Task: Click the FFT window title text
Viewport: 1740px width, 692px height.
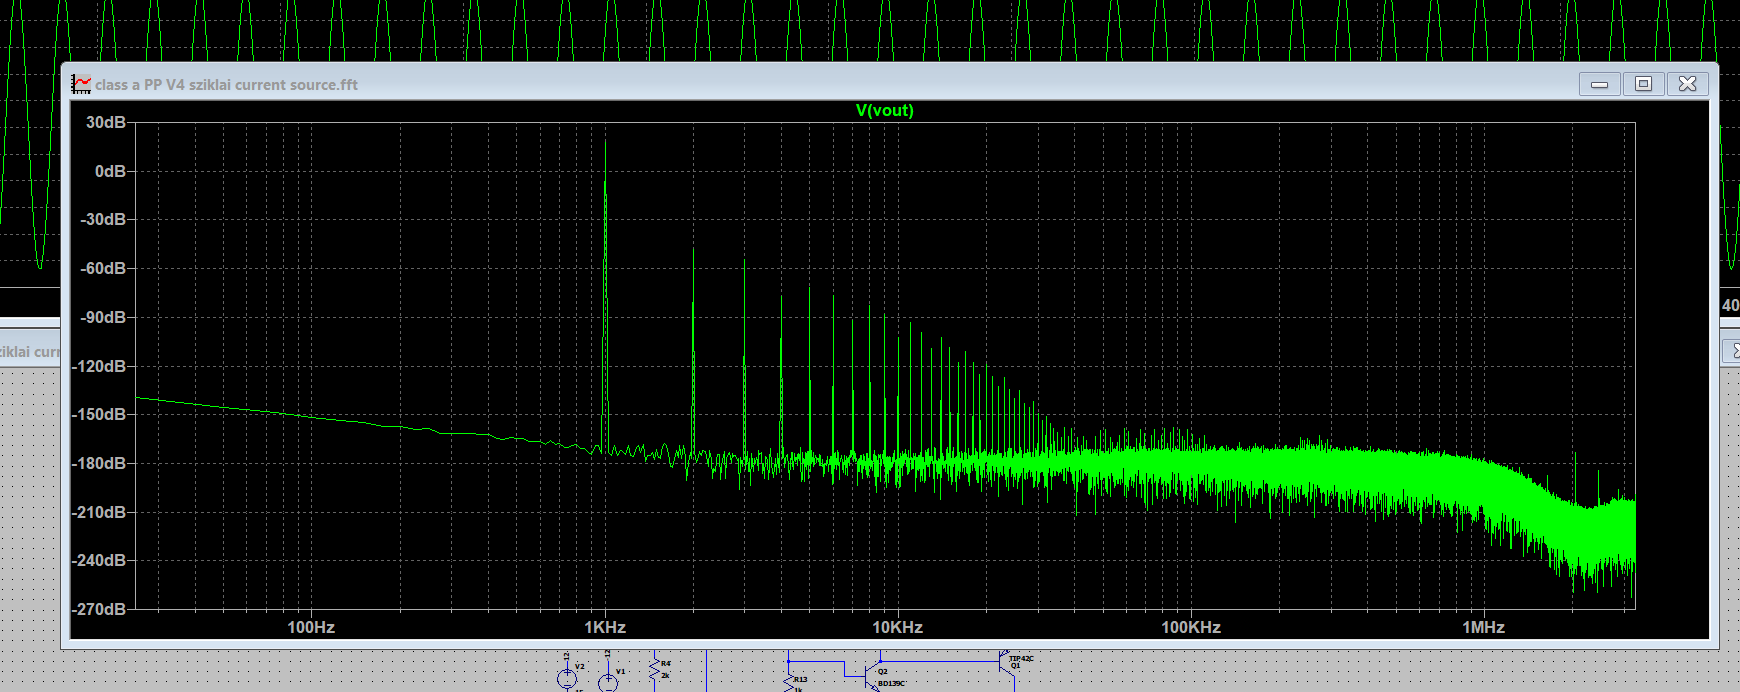Action: tap(227, 85)
